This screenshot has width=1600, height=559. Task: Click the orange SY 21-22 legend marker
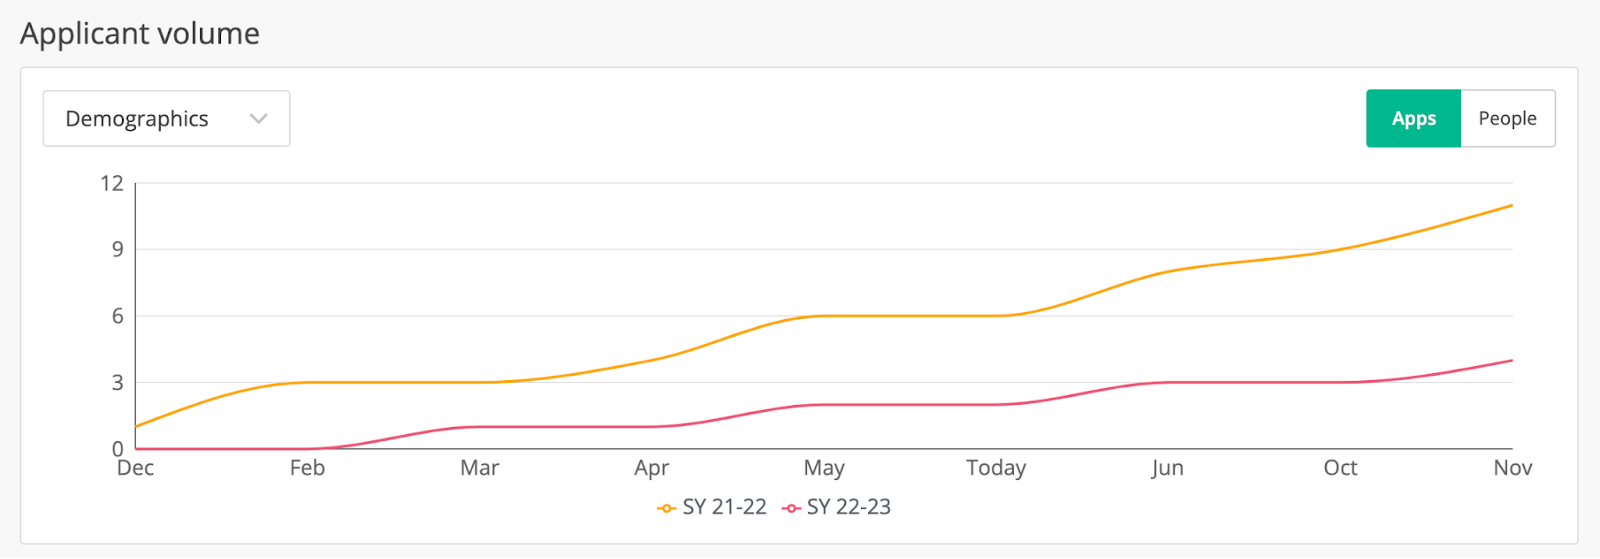(x=667, y=508)
